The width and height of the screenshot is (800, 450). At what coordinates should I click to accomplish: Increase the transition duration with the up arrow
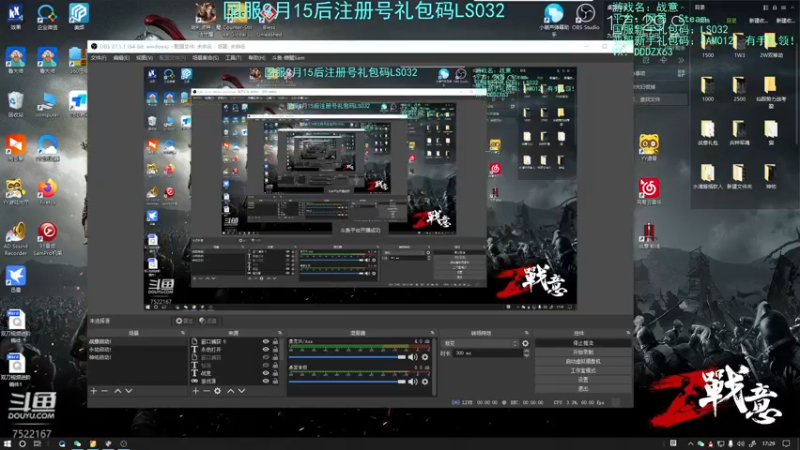tap(527, 351)
